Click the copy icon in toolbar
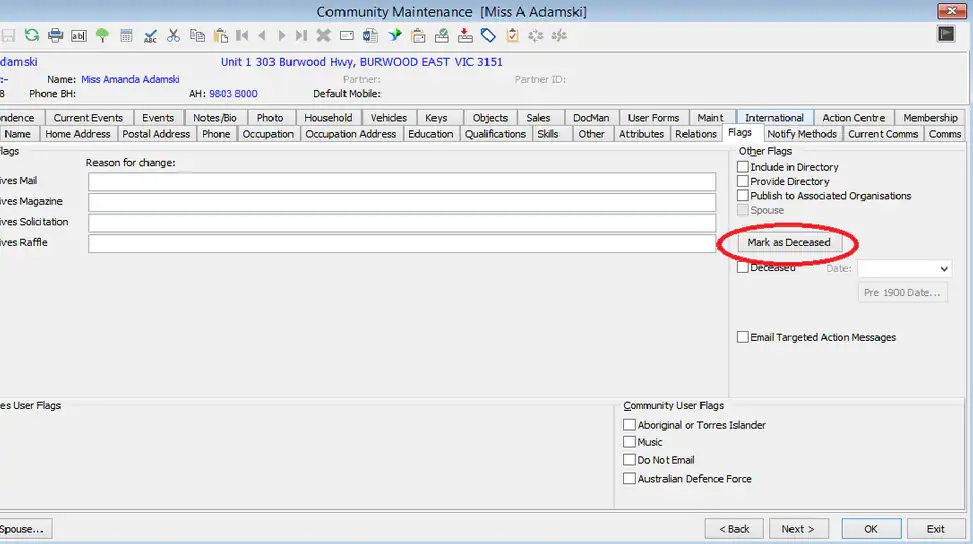This screenshot has height=544, width=973. tap(197, 35)
